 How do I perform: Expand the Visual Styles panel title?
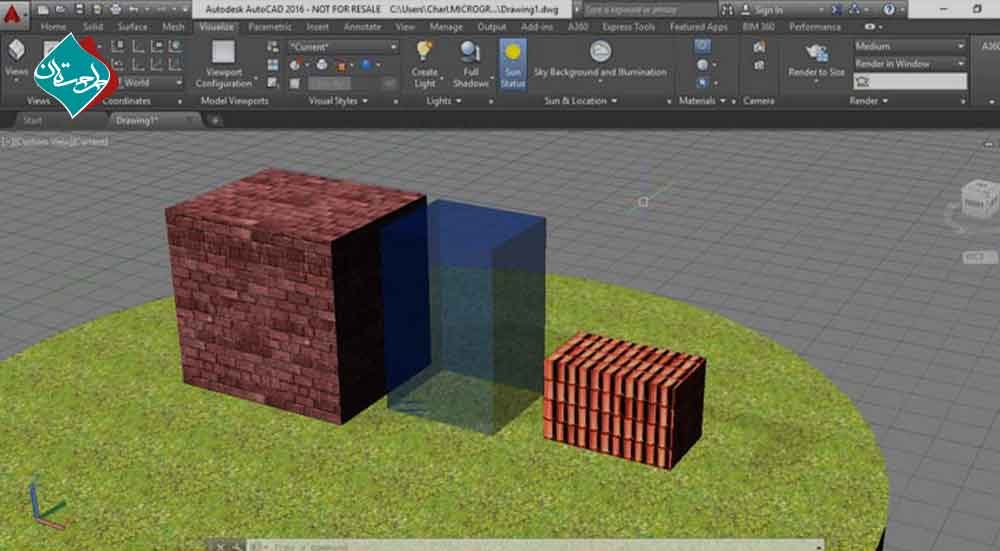pyautogui.click(x=338, y=101)
